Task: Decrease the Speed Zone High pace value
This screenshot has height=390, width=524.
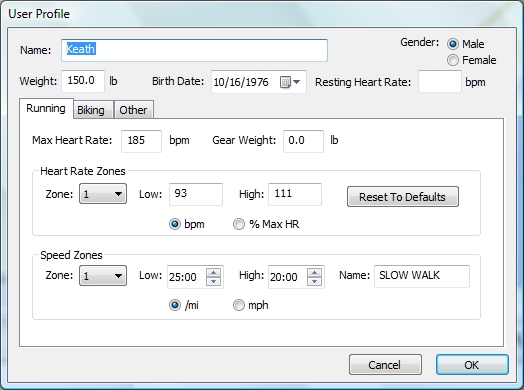Action: tap(314, 281)
